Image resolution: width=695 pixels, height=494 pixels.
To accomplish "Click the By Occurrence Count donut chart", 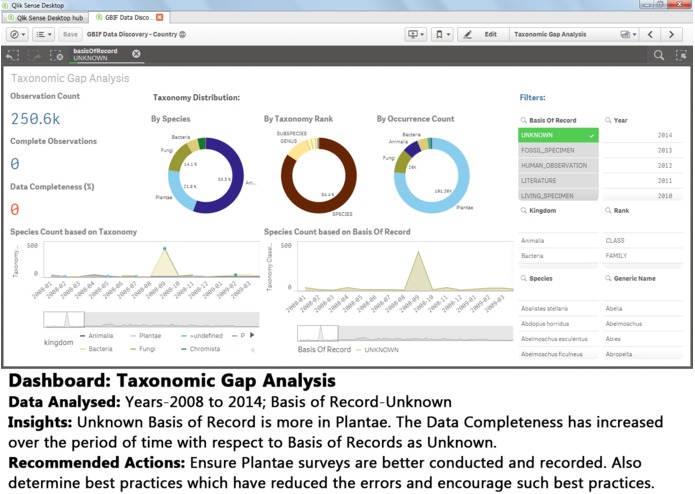I will point(432,175).
